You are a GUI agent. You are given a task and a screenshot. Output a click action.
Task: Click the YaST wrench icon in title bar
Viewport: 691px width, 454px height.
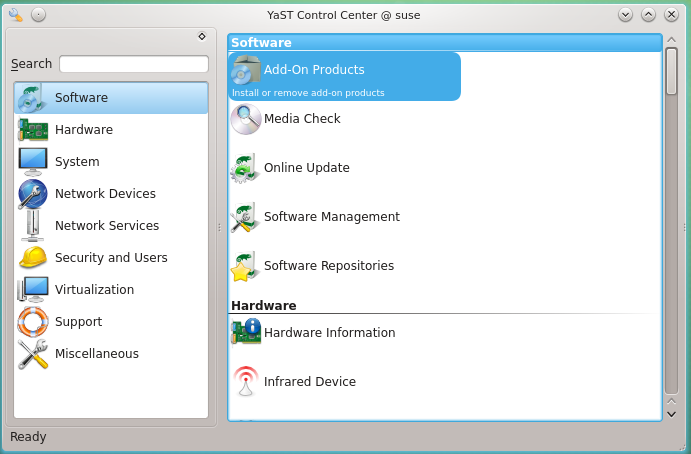click(15, 15)
